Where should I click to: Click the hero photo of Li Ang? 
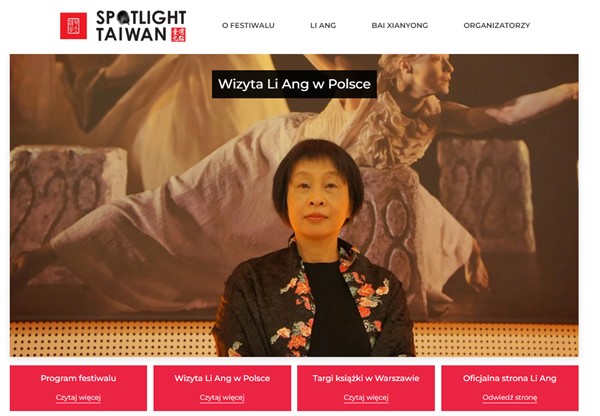[x=294, y=206]
